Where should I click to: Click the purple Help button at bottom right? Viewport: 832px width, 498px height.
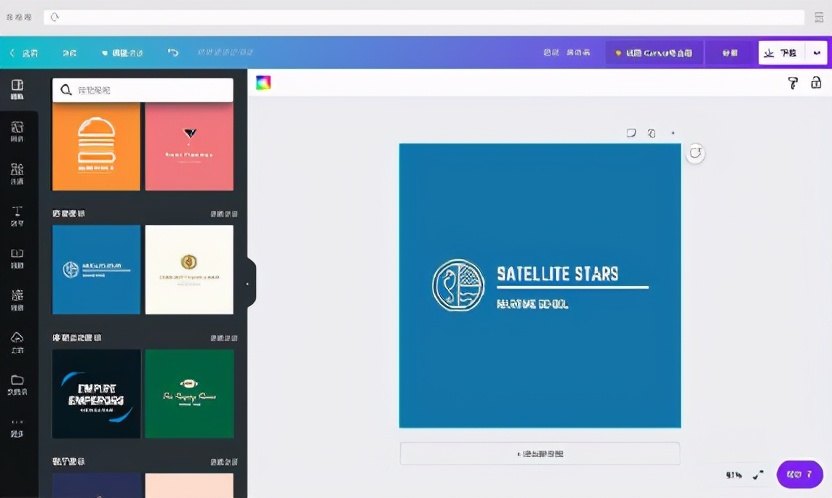click(800, 474)
